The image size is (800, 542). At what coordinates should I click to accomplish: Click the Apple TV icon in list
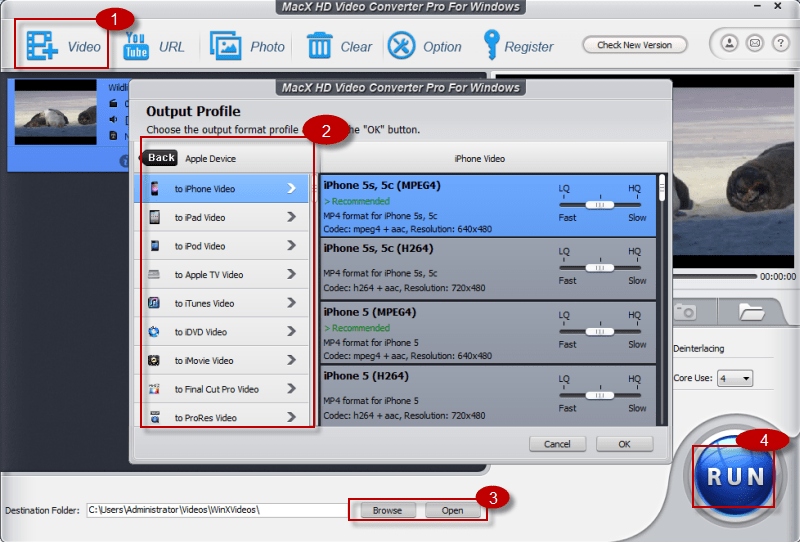click(154, 275)
